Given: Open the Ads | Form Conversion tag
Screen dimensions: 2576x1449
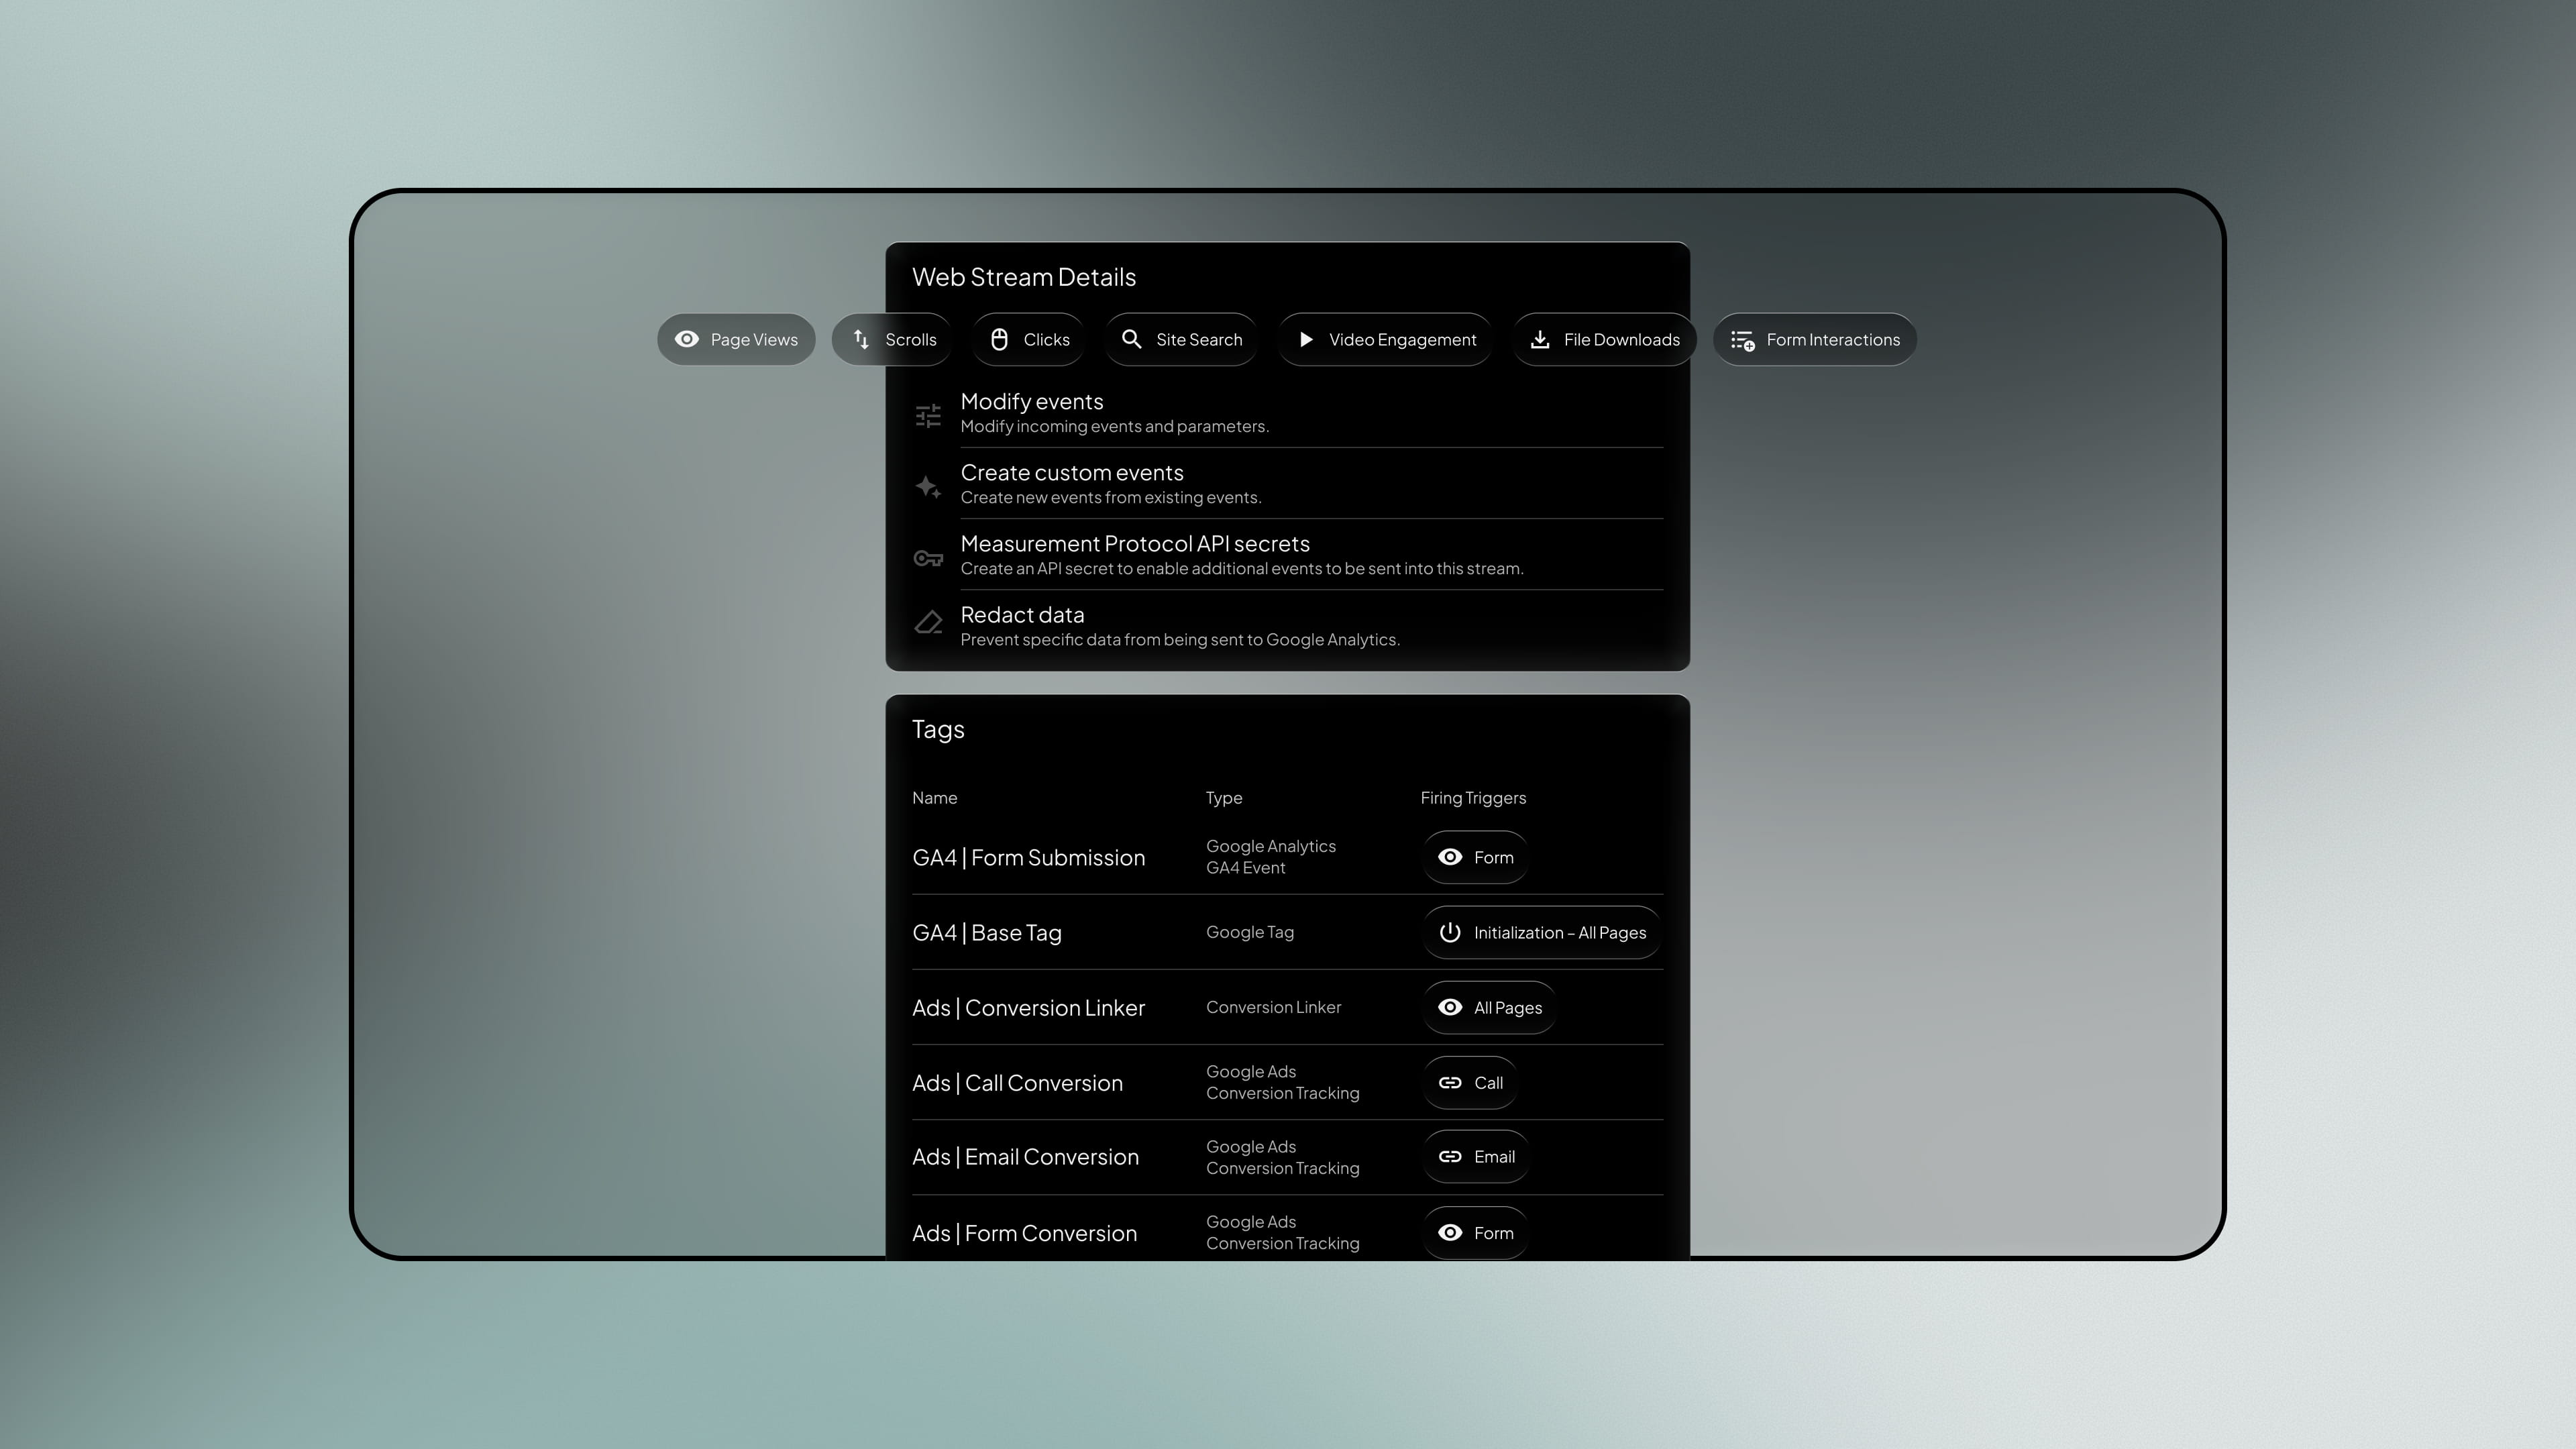Looking at the screenshot, I should [1024, 1233].
